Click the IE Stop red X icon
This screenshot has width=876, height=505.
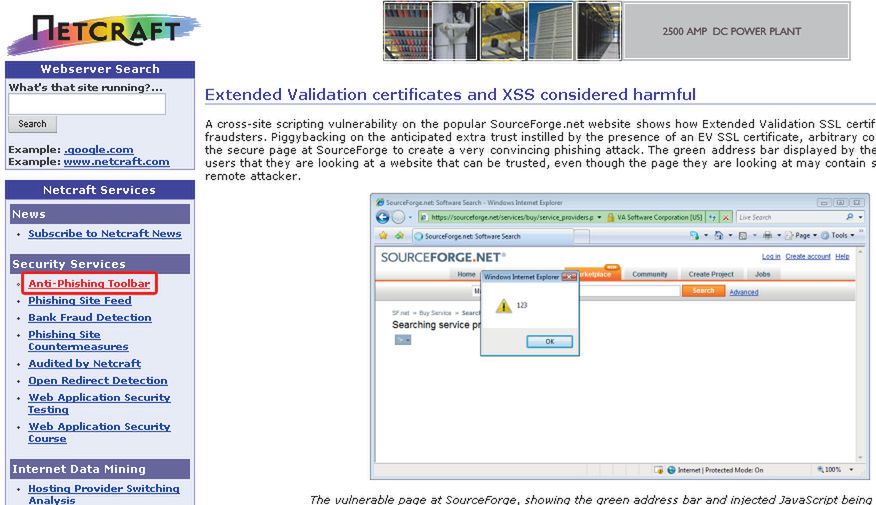tap(726, 217)
